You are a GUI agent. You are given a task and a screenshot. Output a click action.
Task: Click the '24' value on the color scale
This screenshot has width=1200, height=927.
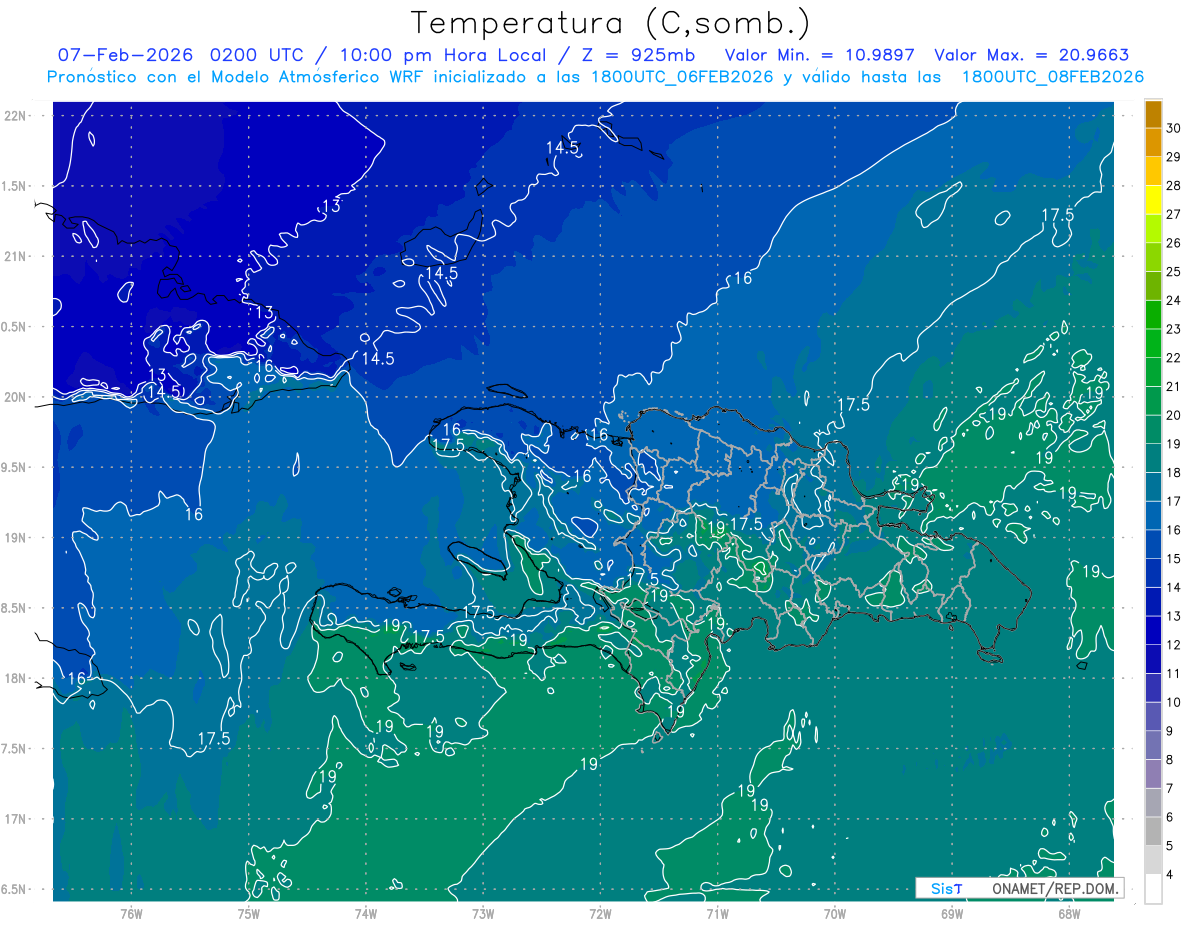click(1173, 300)
